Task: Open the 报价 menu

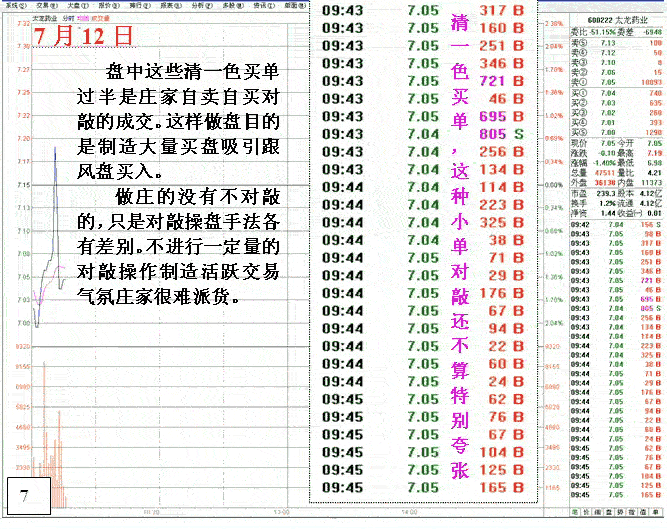Action: 106,5
